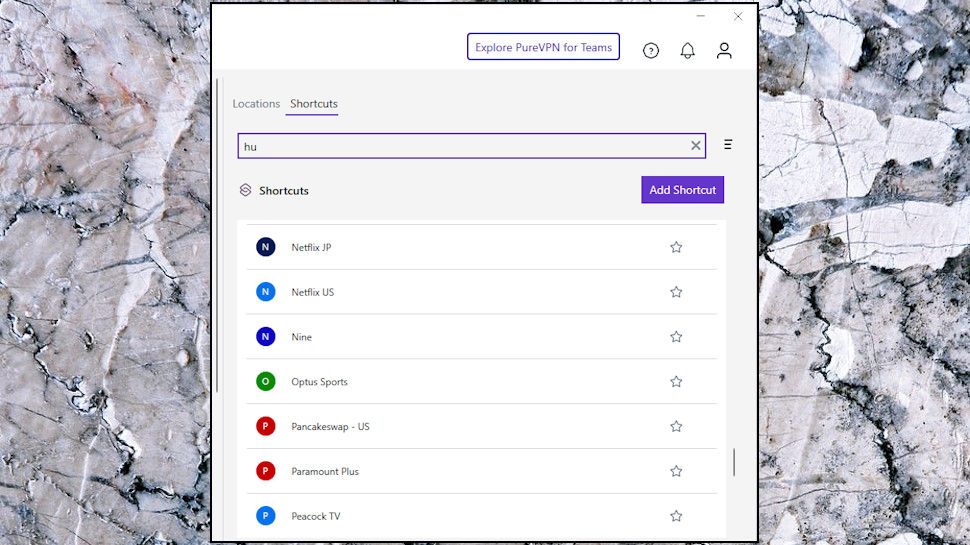Select the Netflix US shortcut name
Screen dimensions: 970x545
tap(312, 292)
